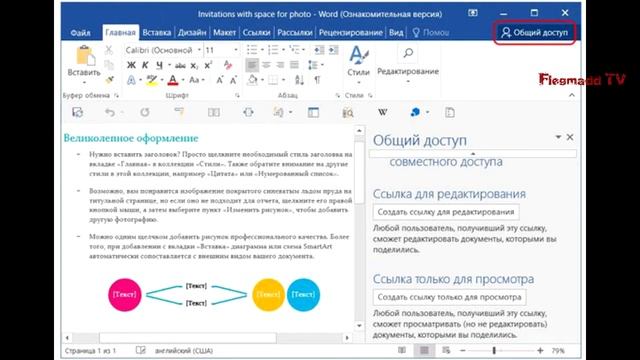Switch to the Вид tab
Image resolution: width=640 pixels, height=360 pixels.
pos(396,33)
